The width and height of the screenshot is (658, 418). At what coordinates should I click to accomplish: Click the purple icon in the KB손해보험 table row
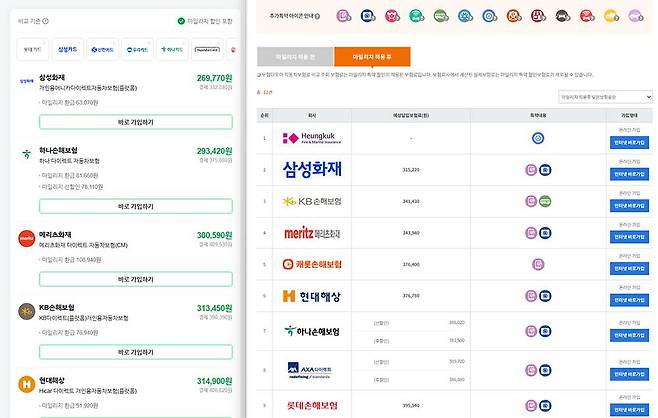click(x=531, y=201)
